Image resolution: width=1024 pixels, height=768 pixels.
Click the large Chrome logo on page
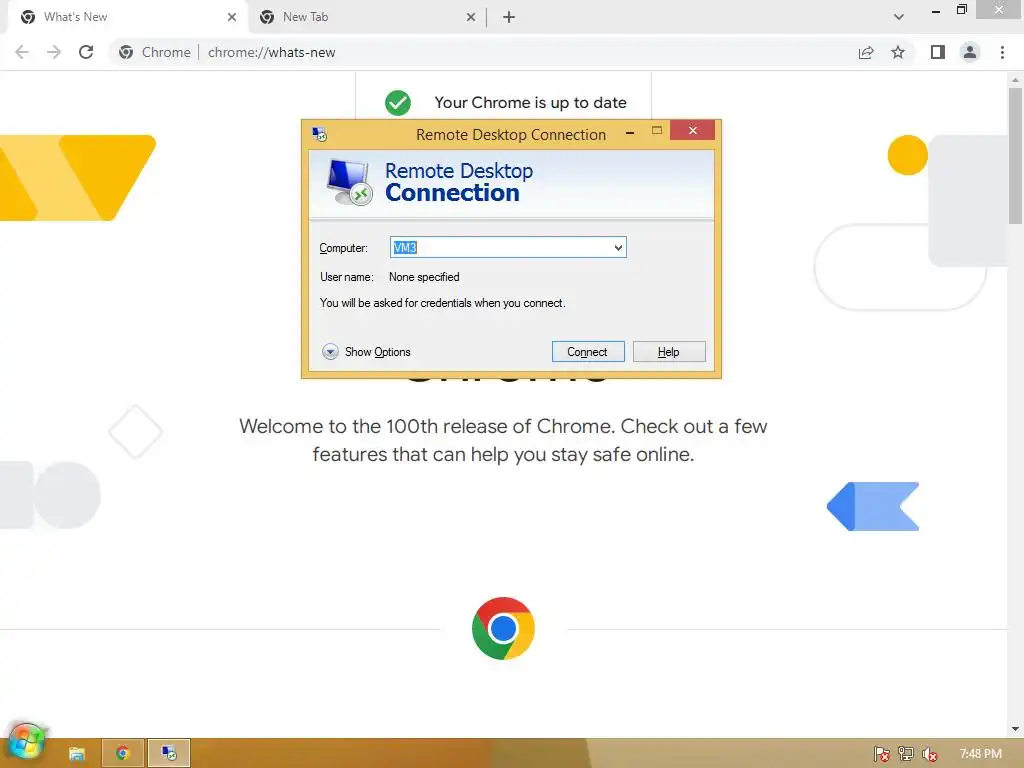503,628
